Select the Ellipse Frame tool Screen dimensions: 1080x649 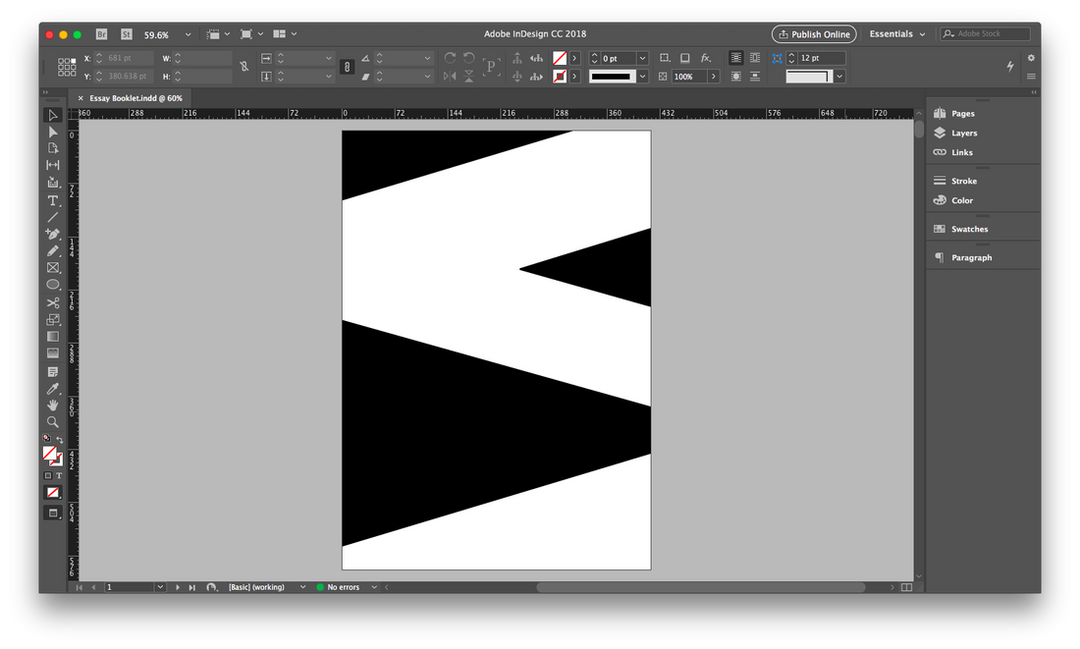(x=53, y=285)
